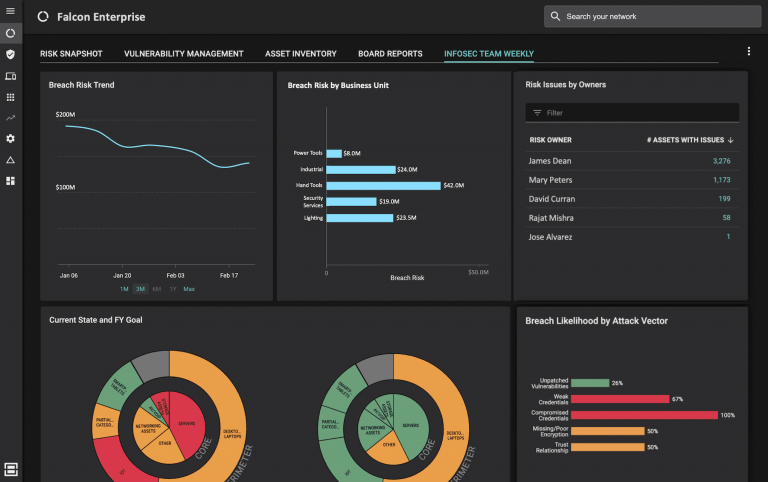Image resolution: width=768 pixels, height=482 pixels.
Task: Click the triangle alert icon in sidebar
Action: [x=10, y=160]
